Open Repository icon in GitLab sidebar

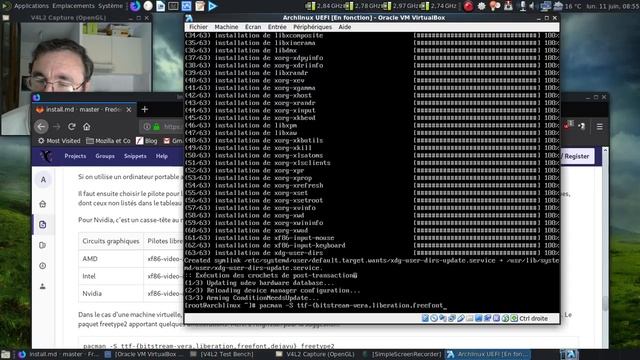(43, 224)
